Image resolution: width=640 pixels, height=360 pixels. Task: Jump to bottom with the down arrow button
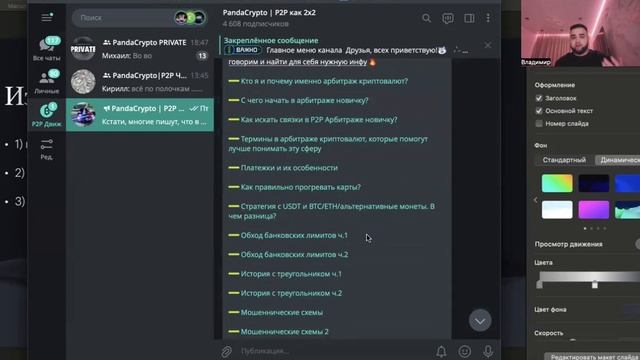480,321
